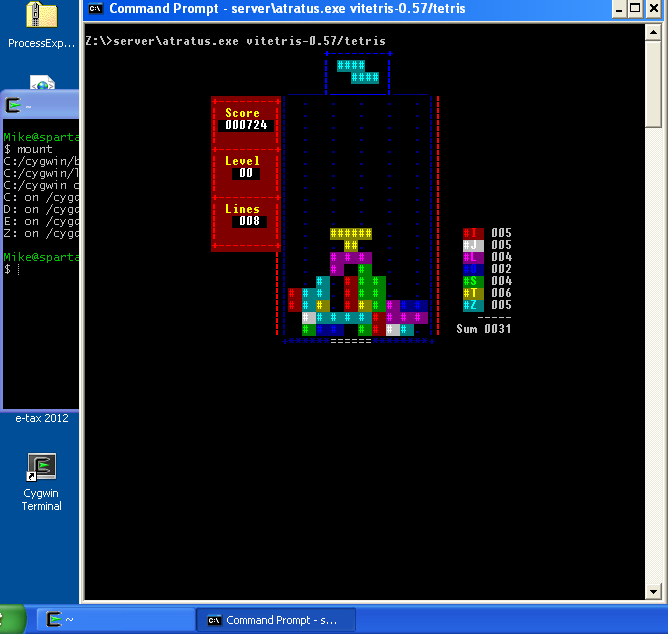668x634 pixels.
Task: Close the Command Prompt window
Action: click(653, 9)
